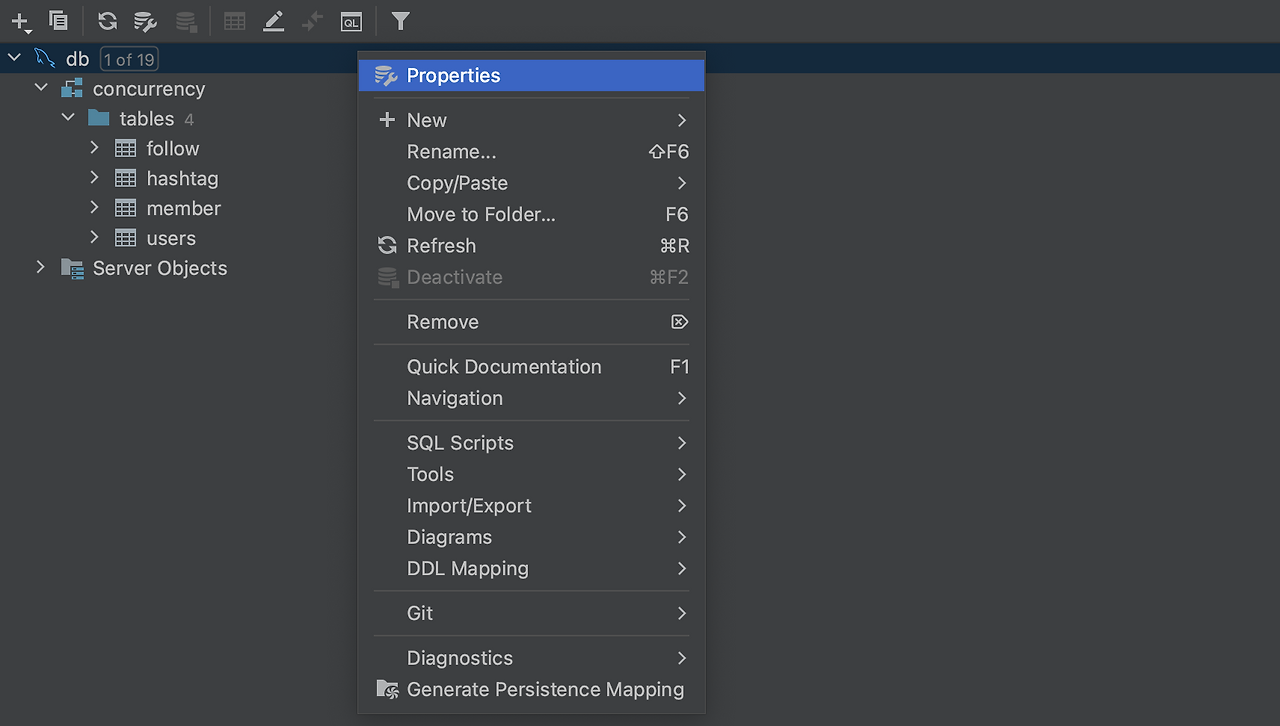The image size is (1280, 726).
Task: Click the Refresh toolbar icon
Action: [107, 21]
